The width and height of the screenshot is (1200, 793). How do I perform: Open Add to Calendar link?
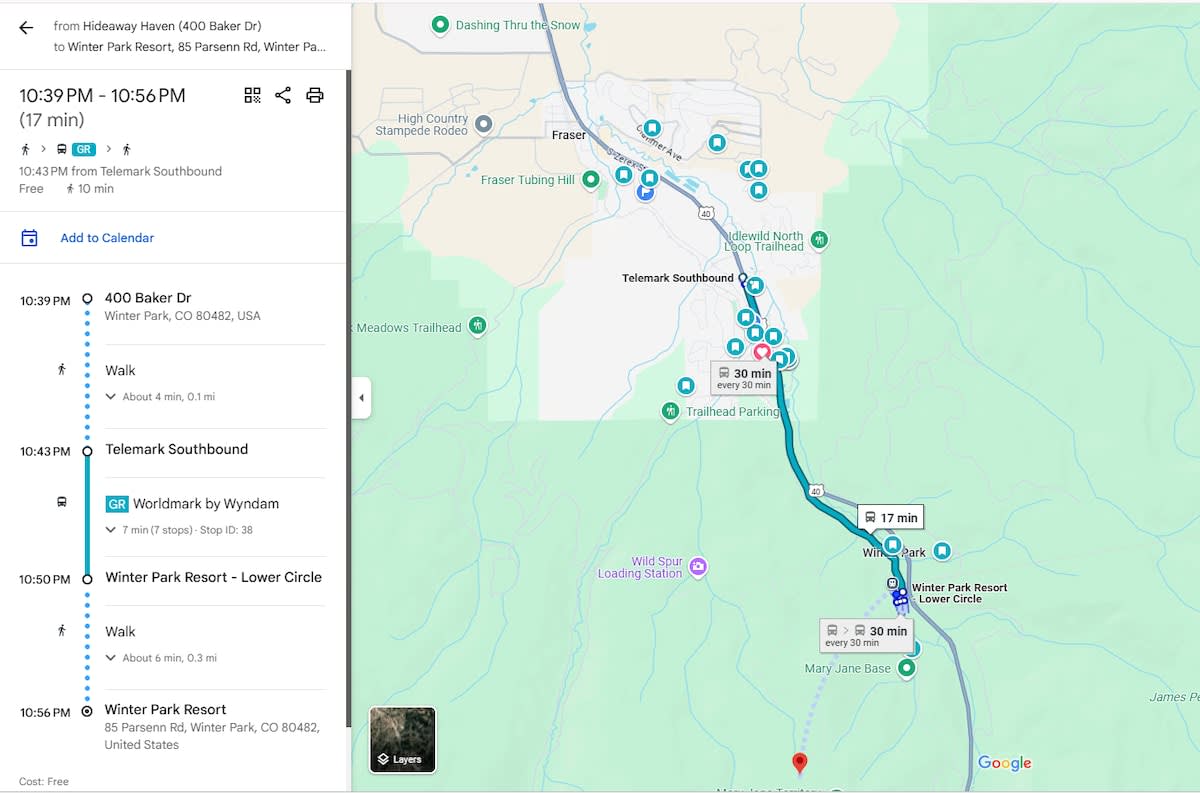[107, 238]
